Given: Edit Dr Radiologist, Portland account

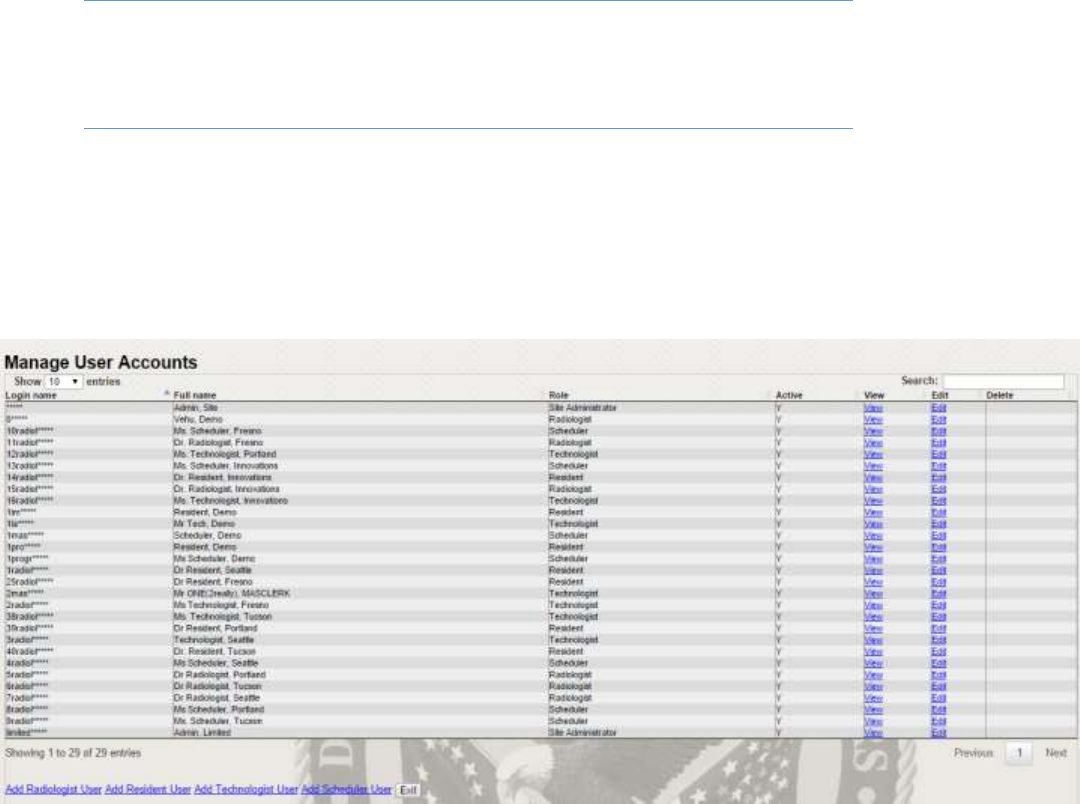Looking at the screenshot, I should click(939, 675).
